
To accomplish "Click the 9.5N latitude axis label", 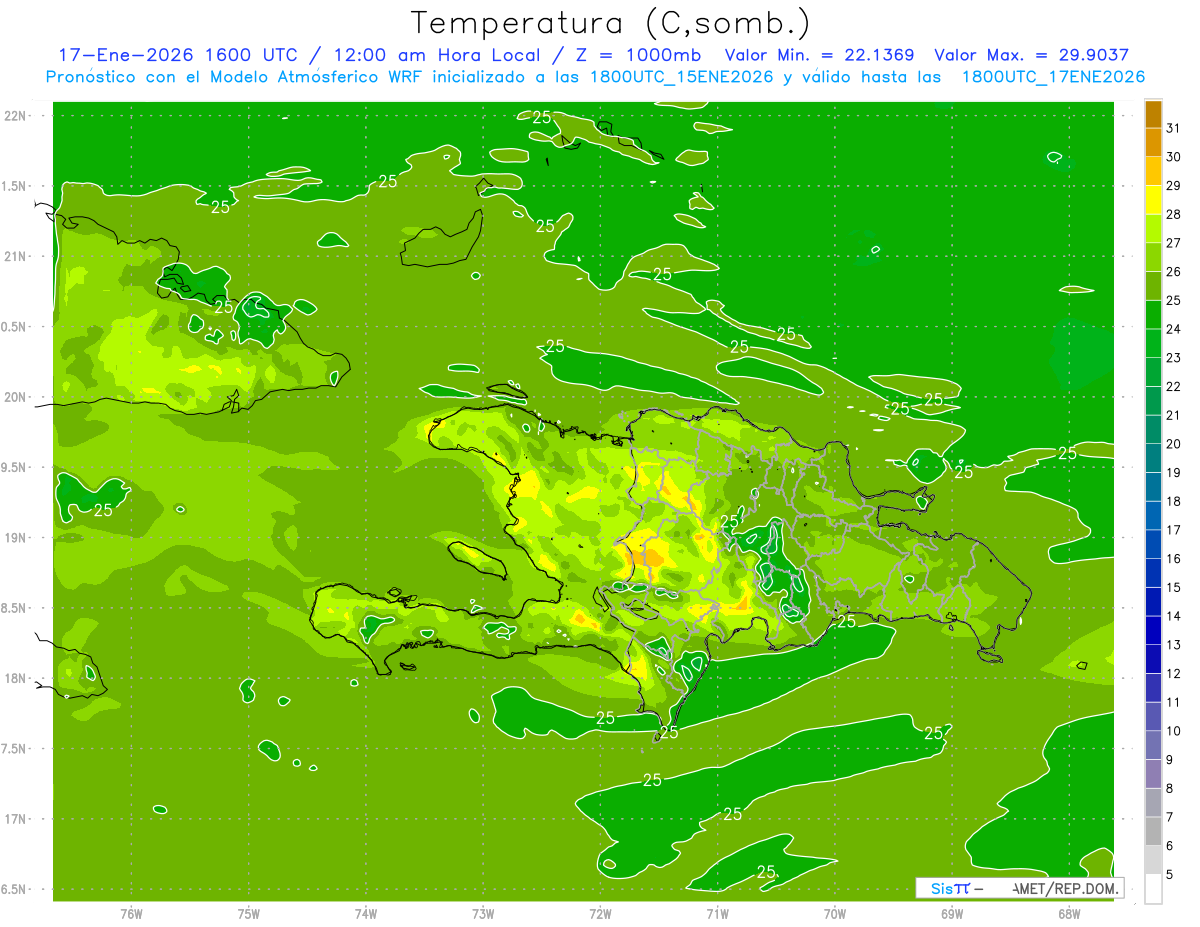I will coord(14,467).
